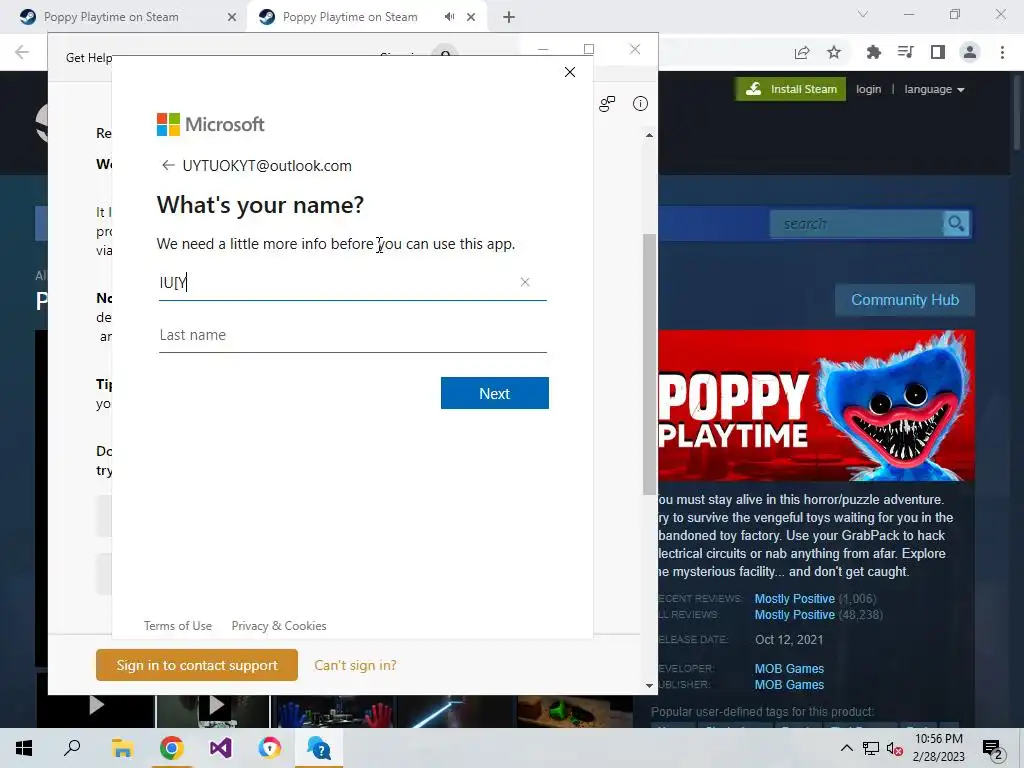
Task: Click the Steam search magnifier button
Action: tap(956, 224)
